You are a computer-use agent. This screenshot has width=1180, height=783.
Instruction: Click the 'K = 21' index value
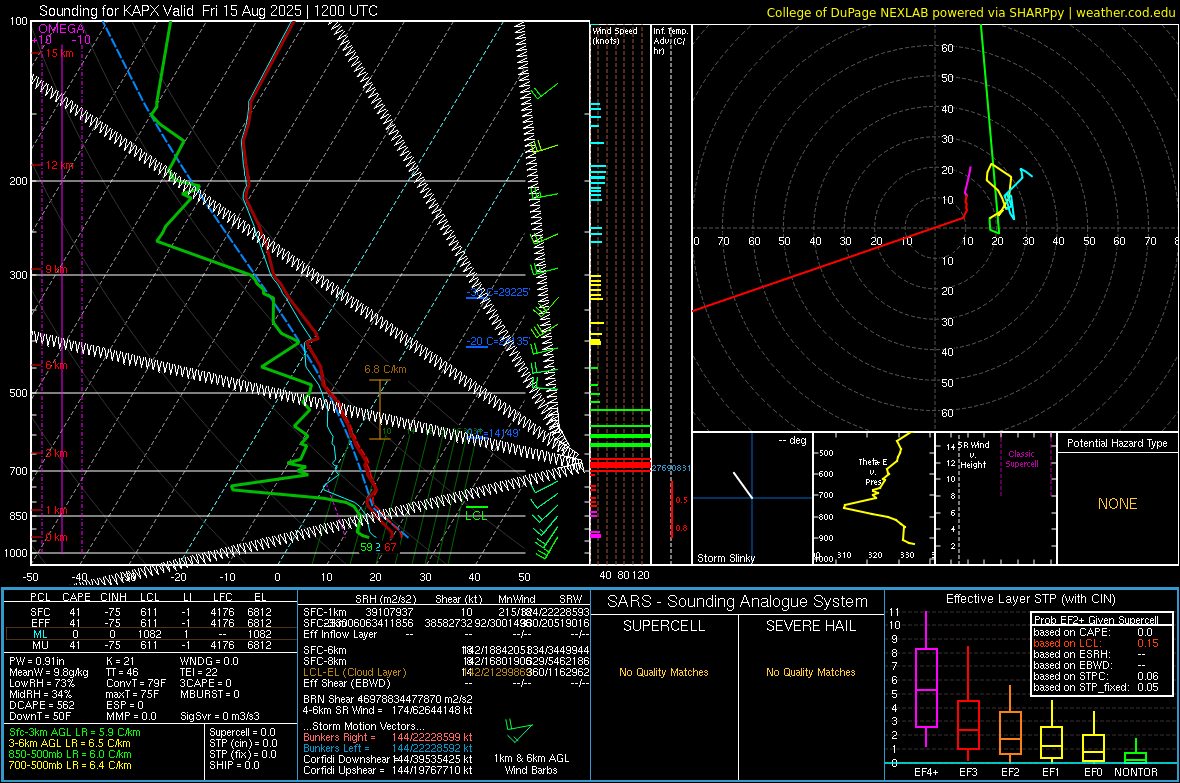click(120, 661)
